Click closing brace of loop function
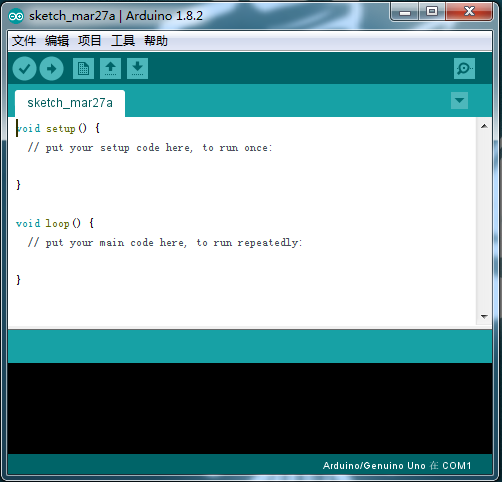 pos(18,280)
